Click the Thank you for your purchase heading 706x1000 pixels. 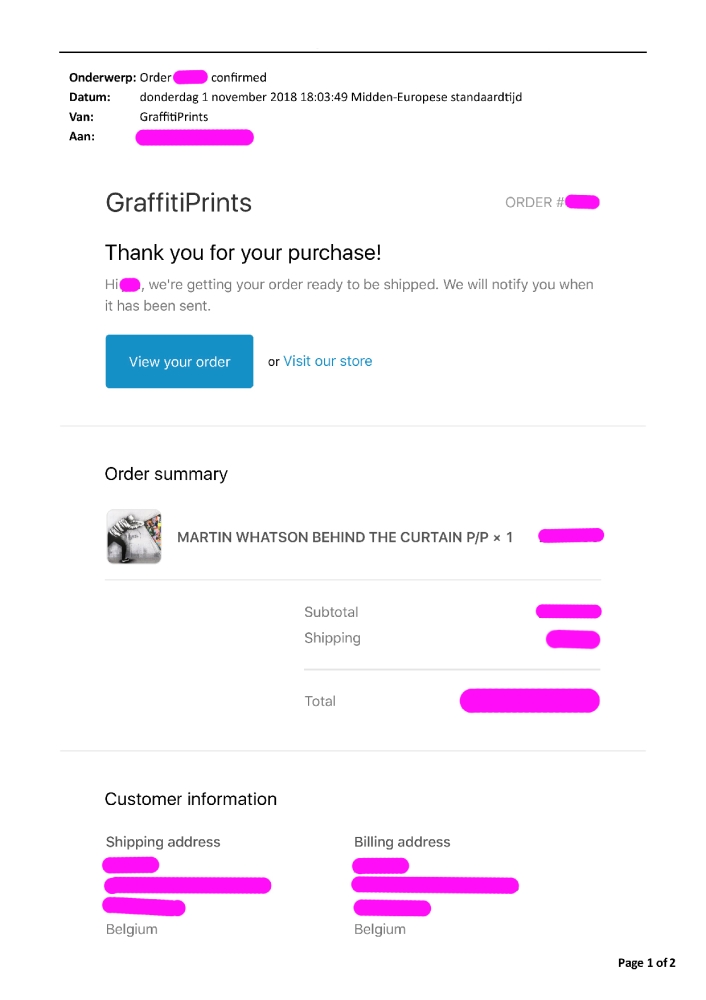(243, 252)
